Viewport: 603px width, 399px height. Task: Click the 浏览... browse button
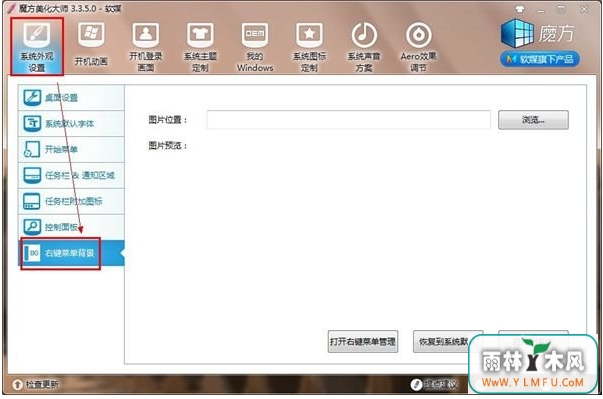pos(533,120)
